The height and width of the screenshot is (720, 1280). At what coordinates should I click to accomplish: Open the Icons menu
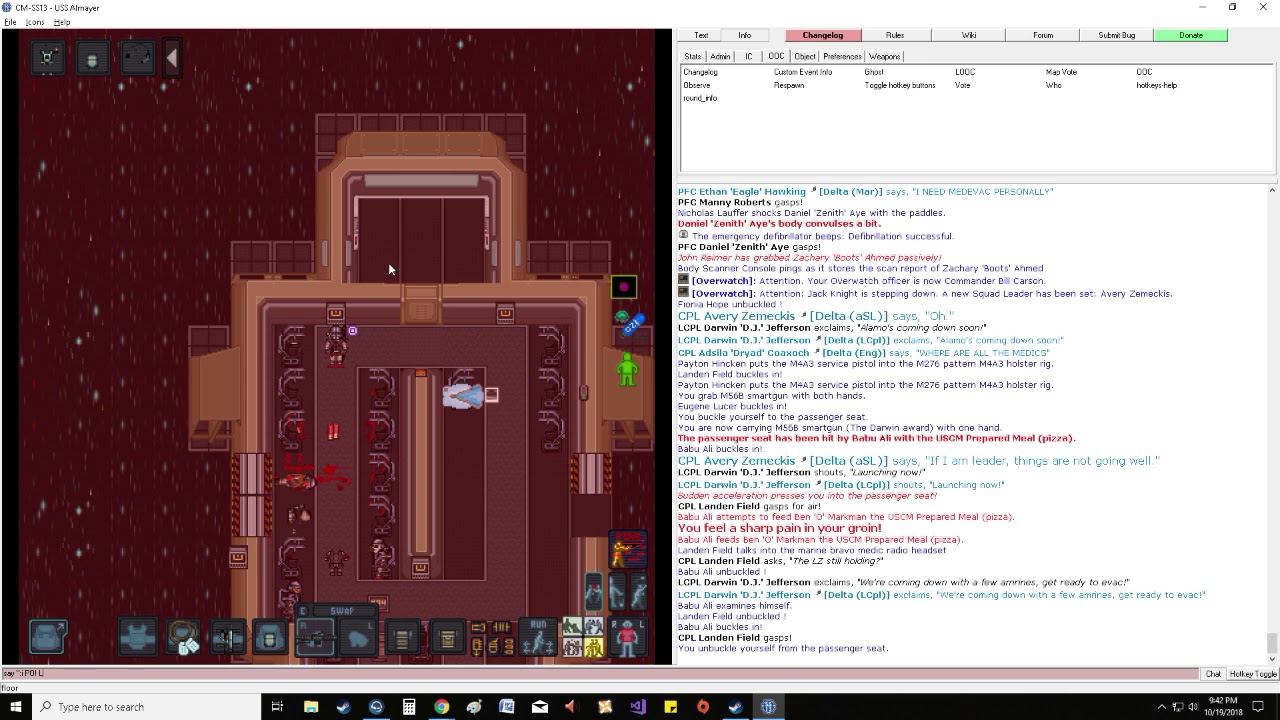tap(35, 22)
